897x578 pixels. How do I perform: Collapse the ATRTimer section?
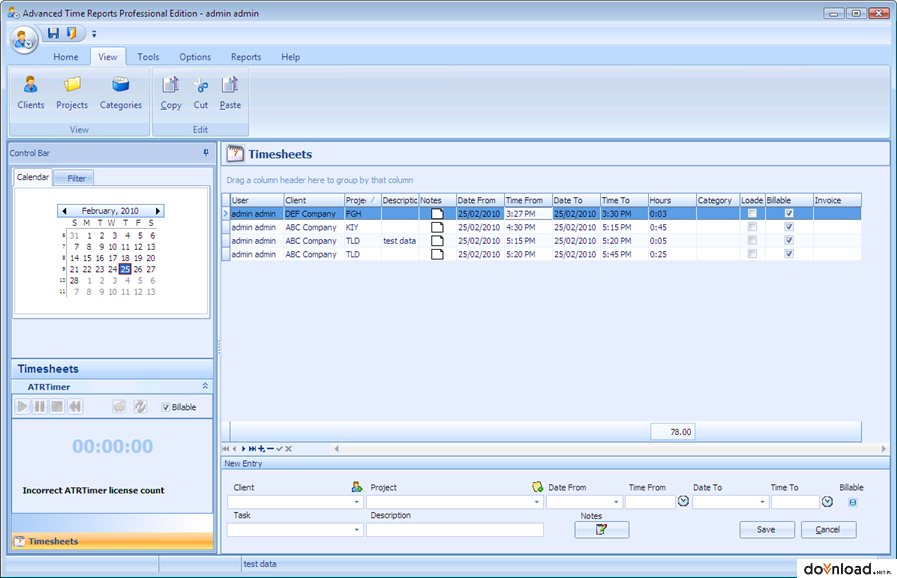(x=205, y=386)
